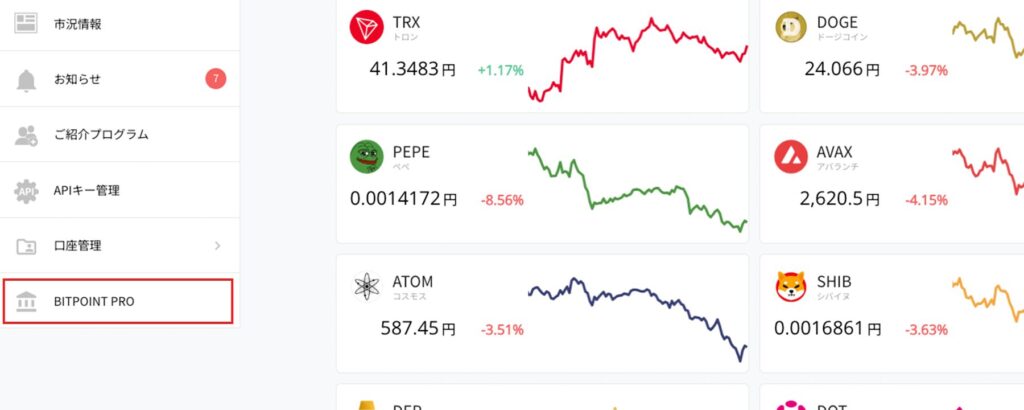Screen dimensions: 1024x410
Task: Click the SHIB Shiba Inu coin icon
Action: click(x=791, y=287)
